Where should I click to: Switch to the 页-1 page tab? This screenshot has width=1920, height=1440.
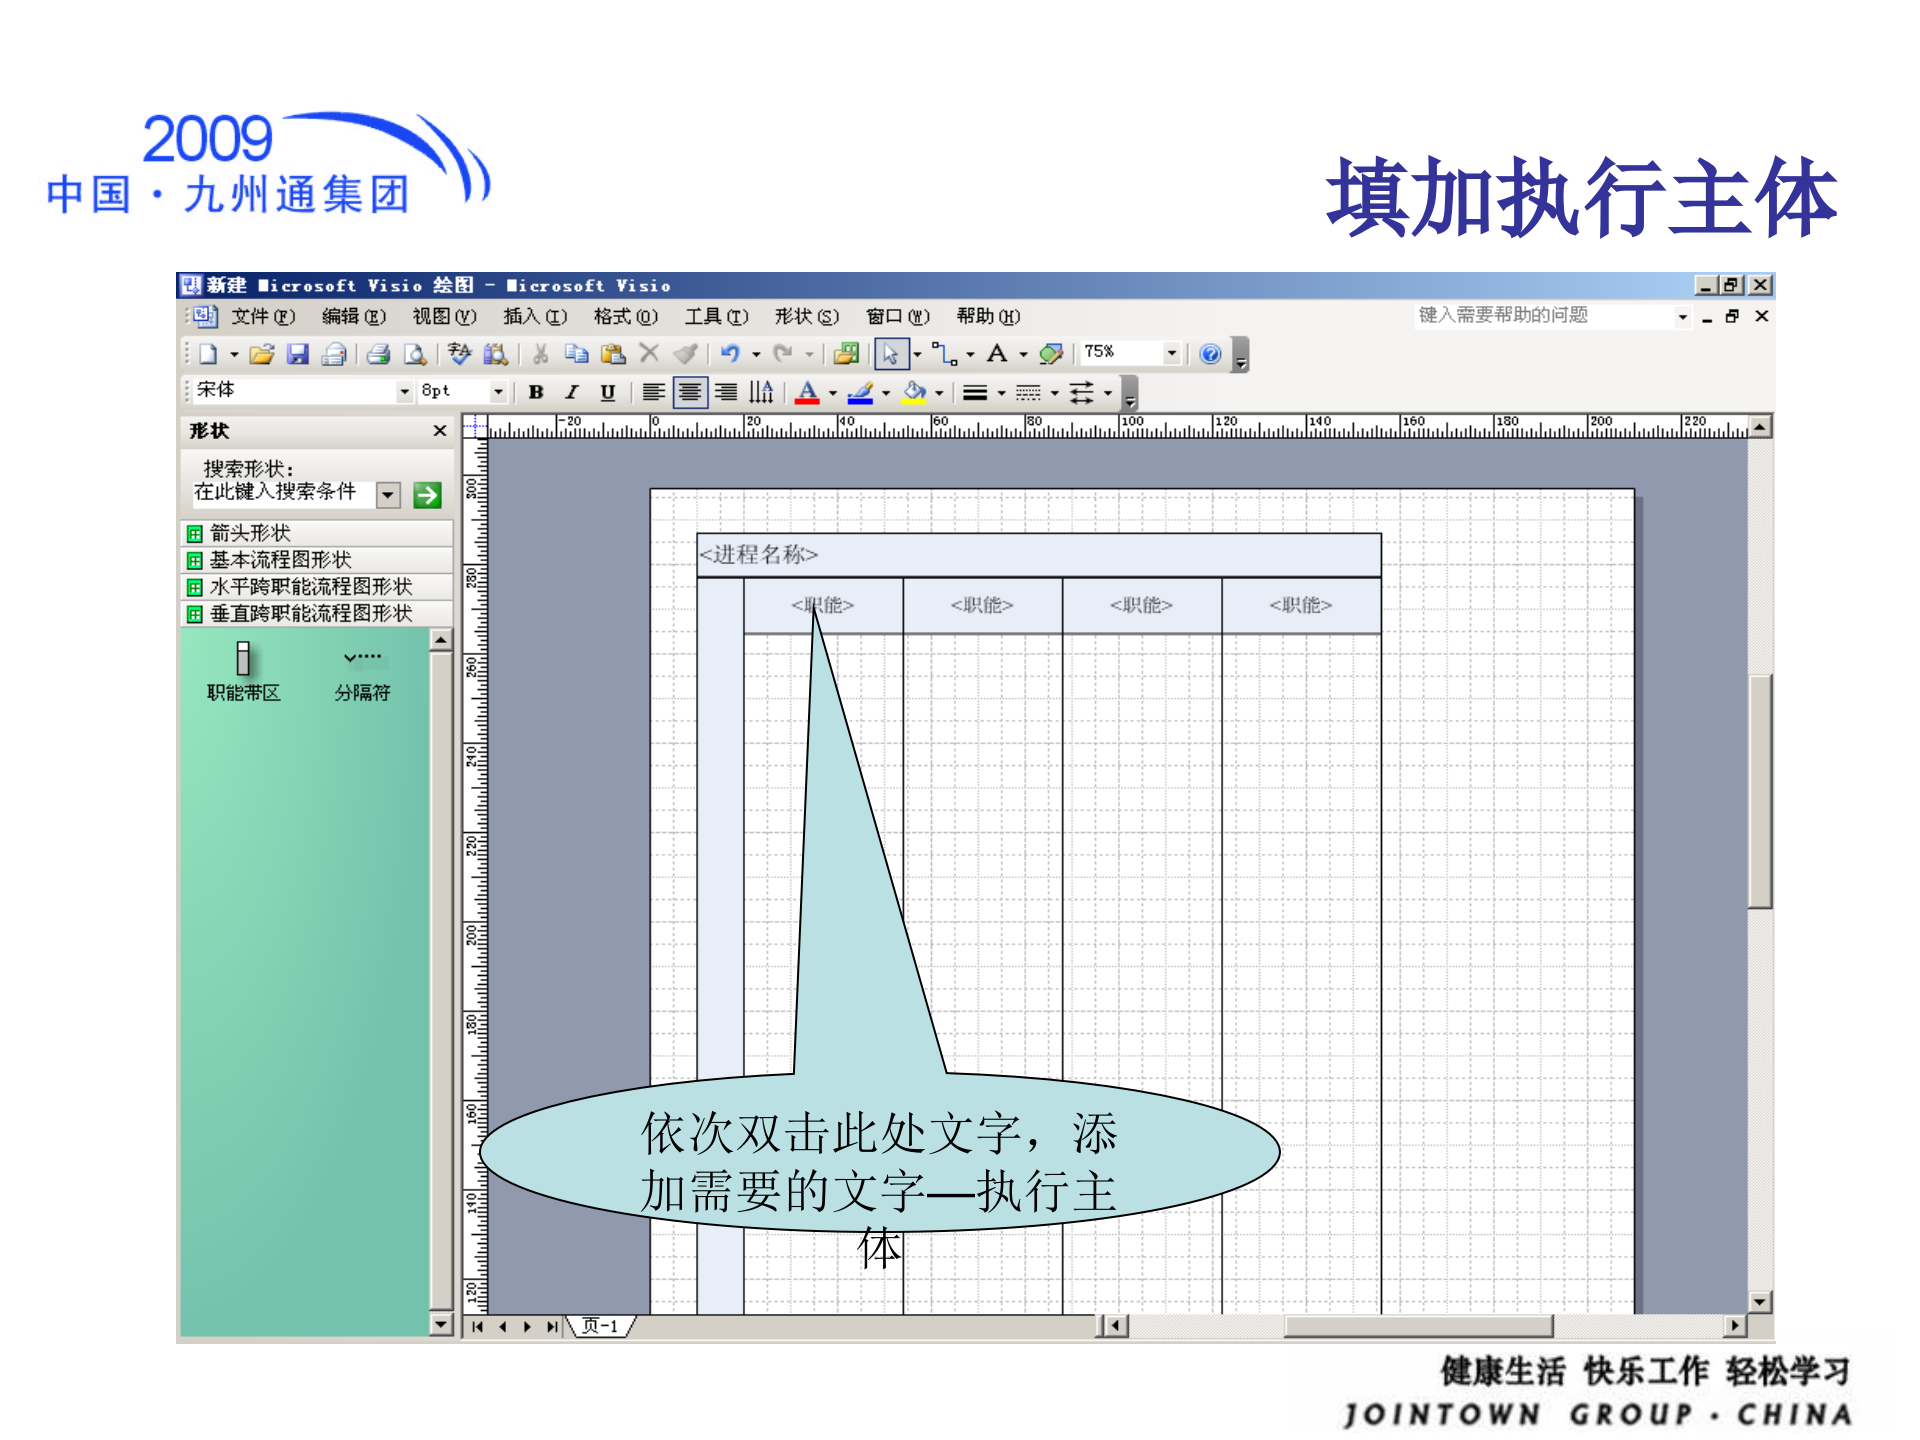600,1325
